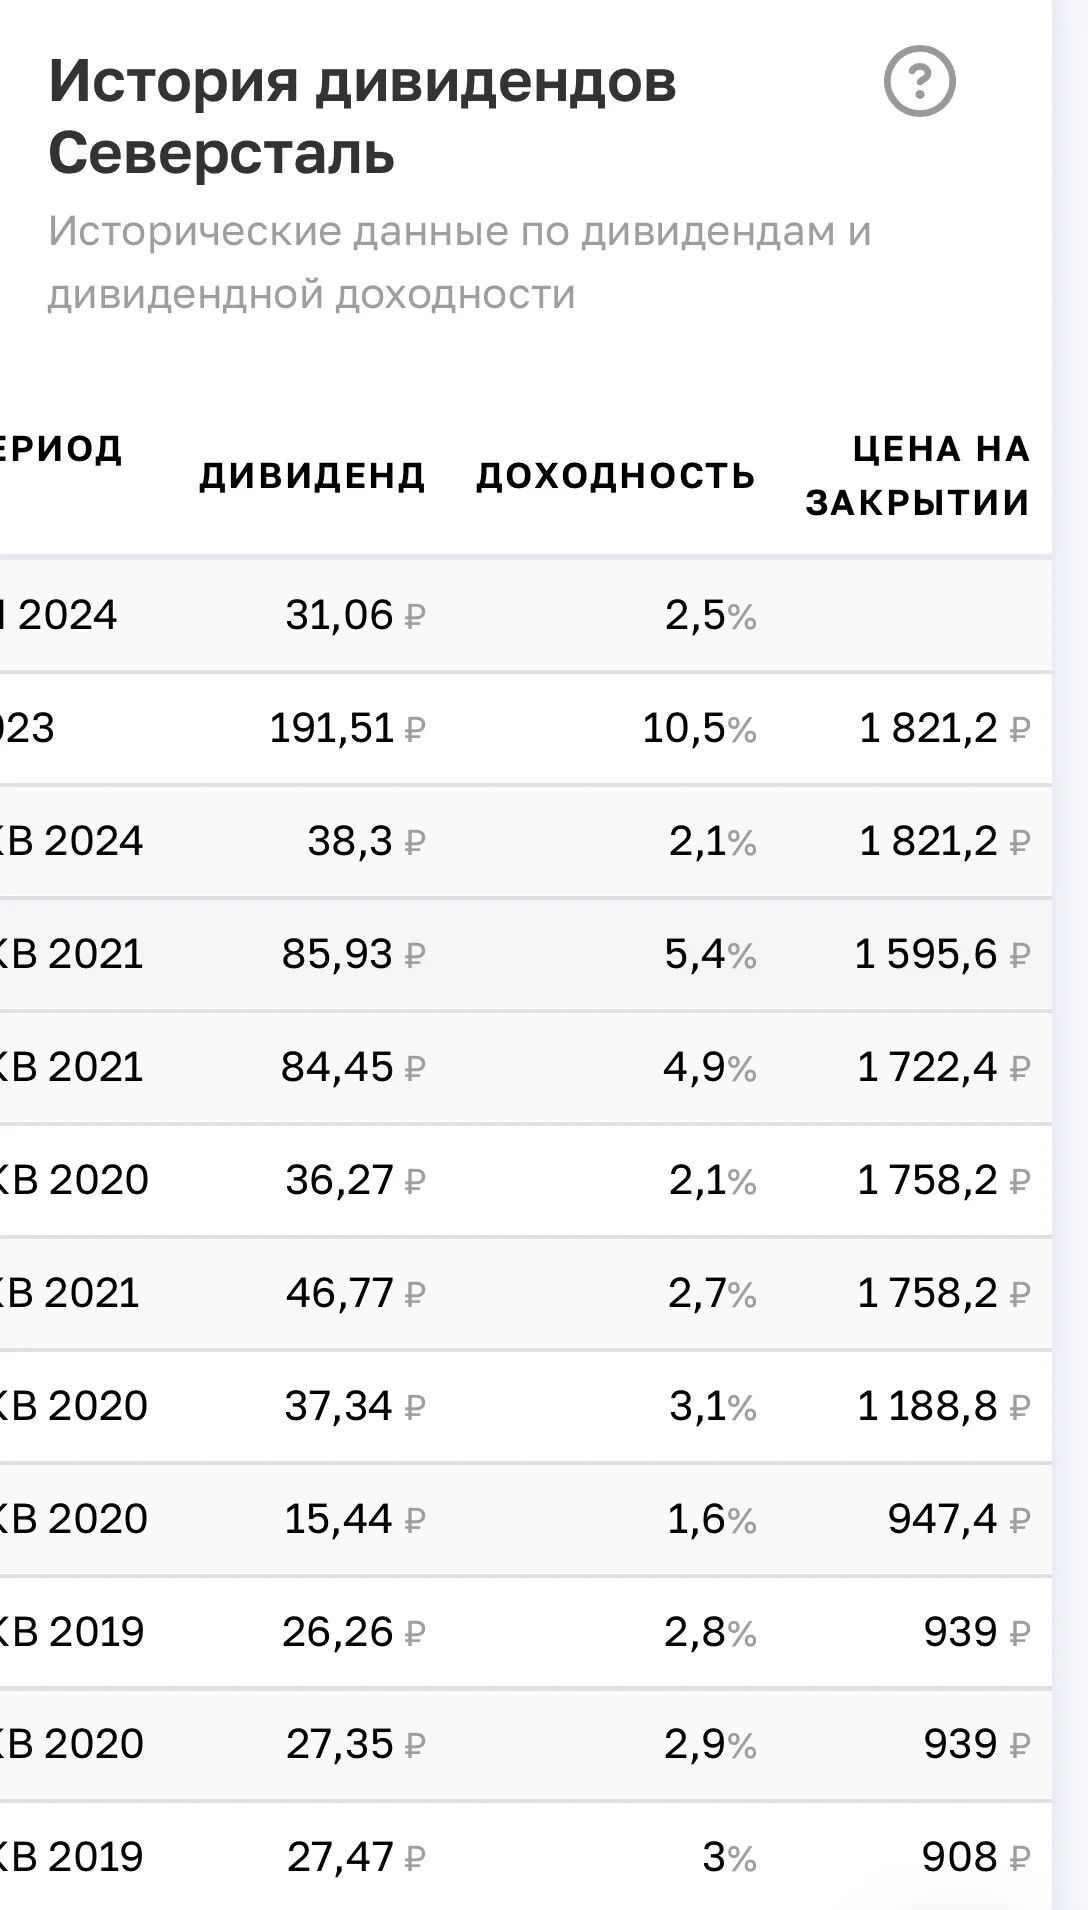Select the 31,06 ₽ dividend cell
Viewport: 1088px width, 1910px height.
click(x=356, y=615)
